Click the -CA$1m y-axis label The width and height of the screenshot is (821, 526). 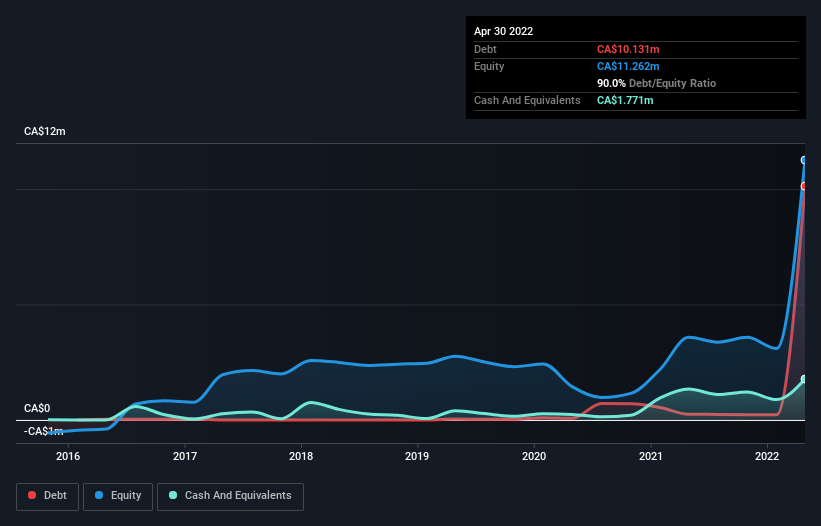click(x=43, y=431)
